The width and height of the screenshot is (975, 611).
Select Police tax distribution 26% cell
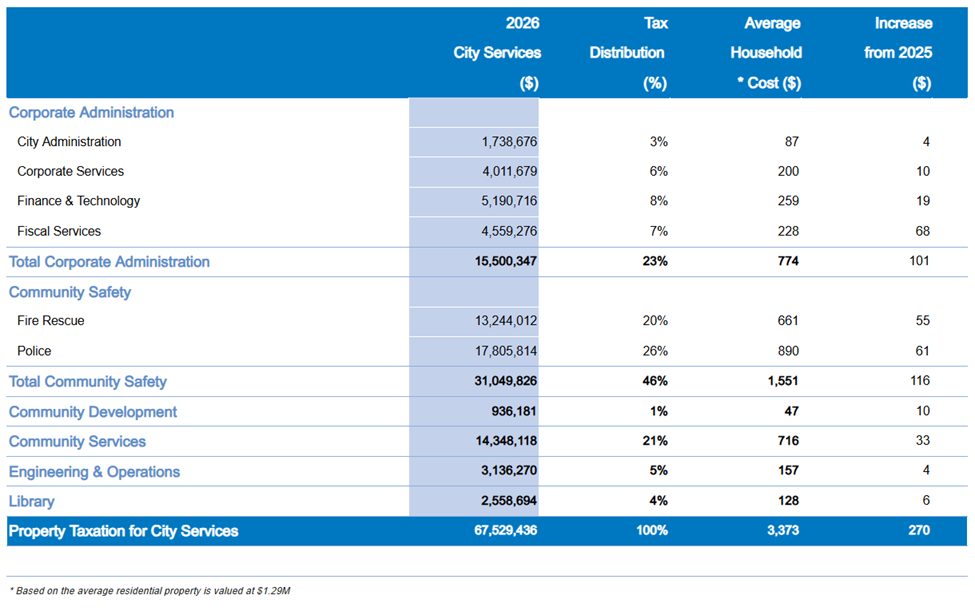[655, 351]
